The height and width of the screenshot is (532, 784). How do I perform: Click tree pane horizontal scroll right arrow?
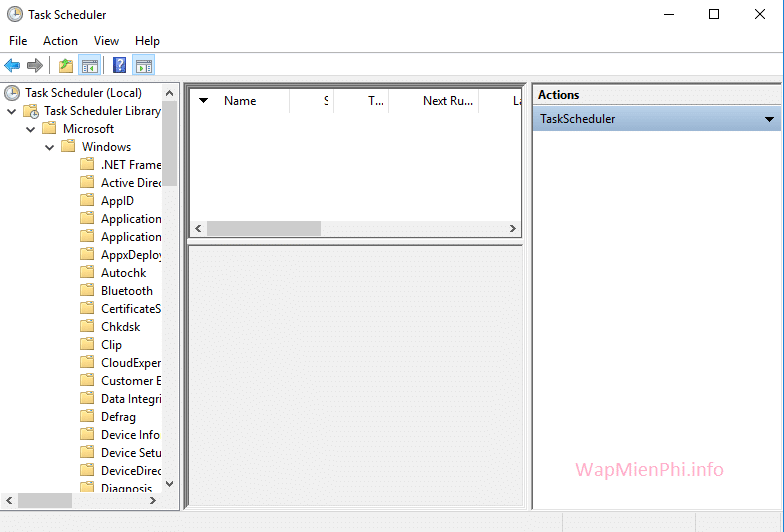153,500
